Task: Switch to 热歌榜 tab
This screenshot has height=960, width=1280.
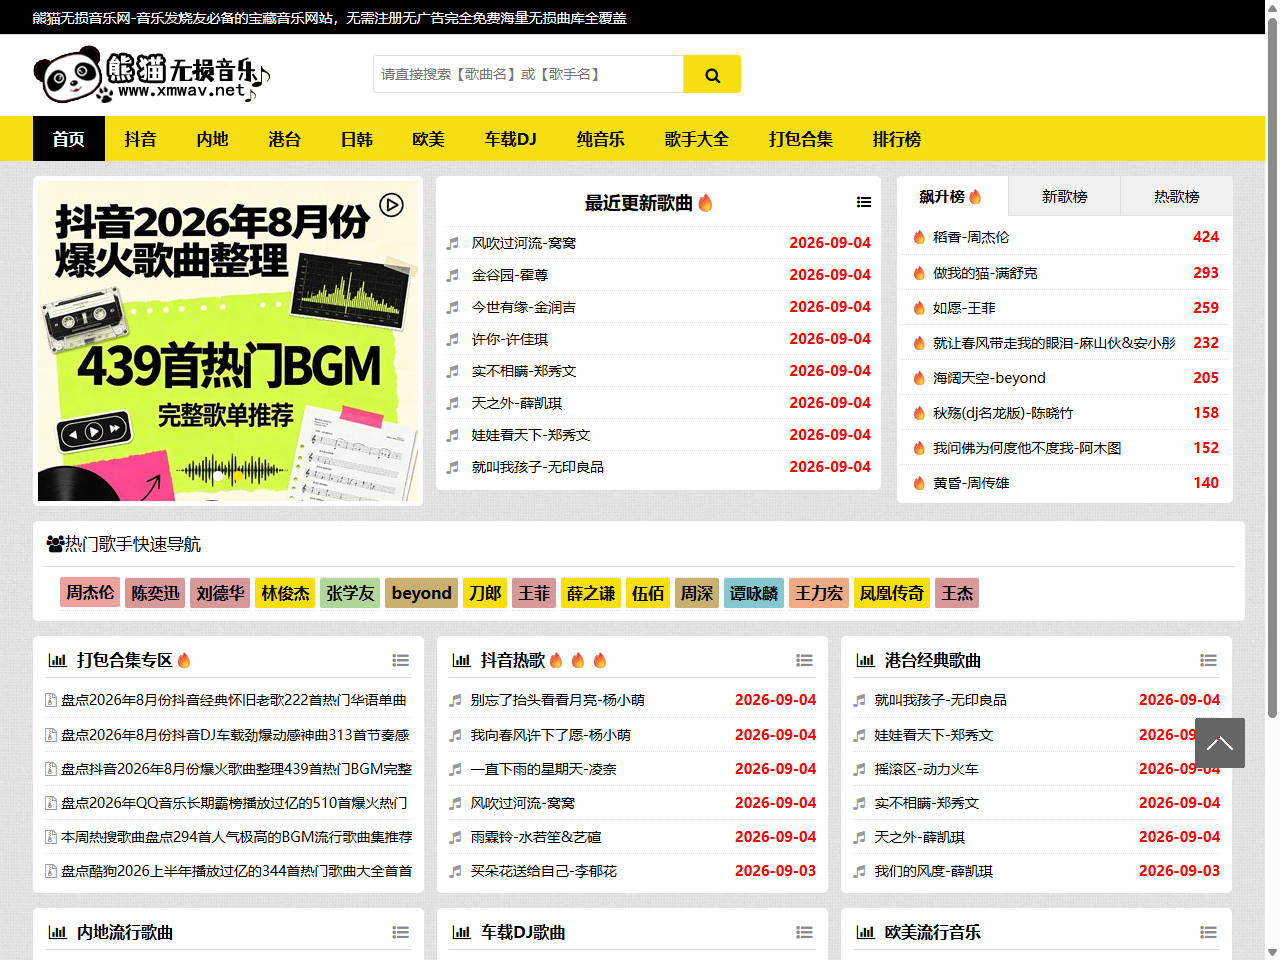Action: coord(1177,197)
